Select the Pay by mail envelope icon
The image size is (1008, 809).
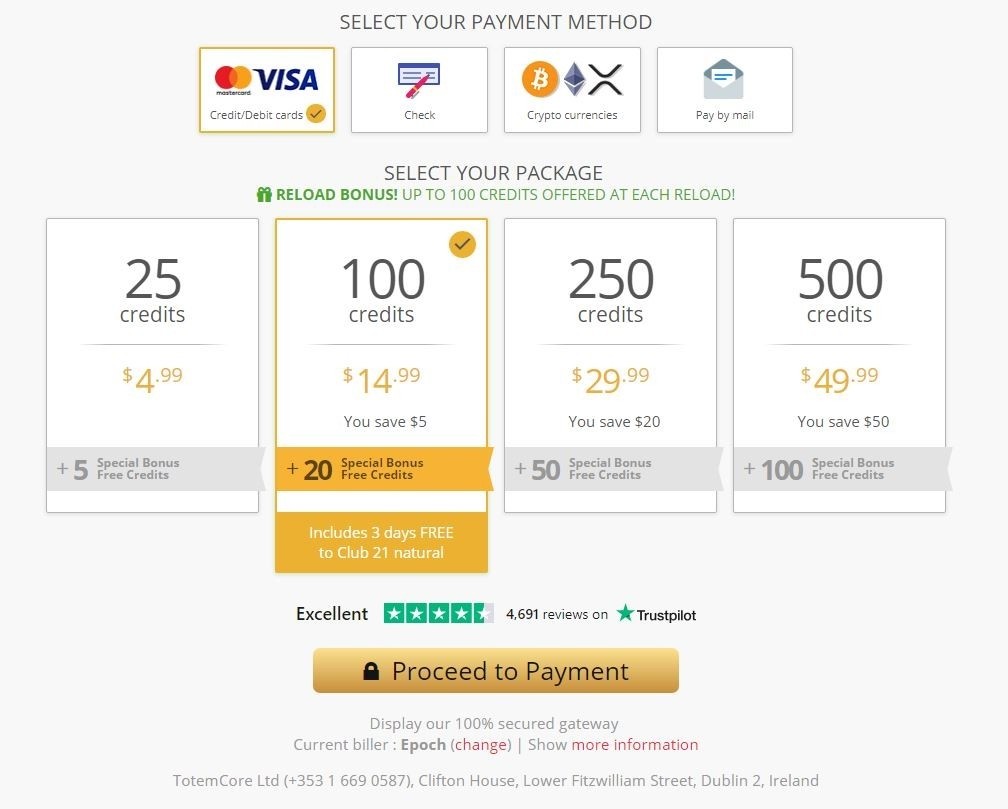[x=724, y=79]
